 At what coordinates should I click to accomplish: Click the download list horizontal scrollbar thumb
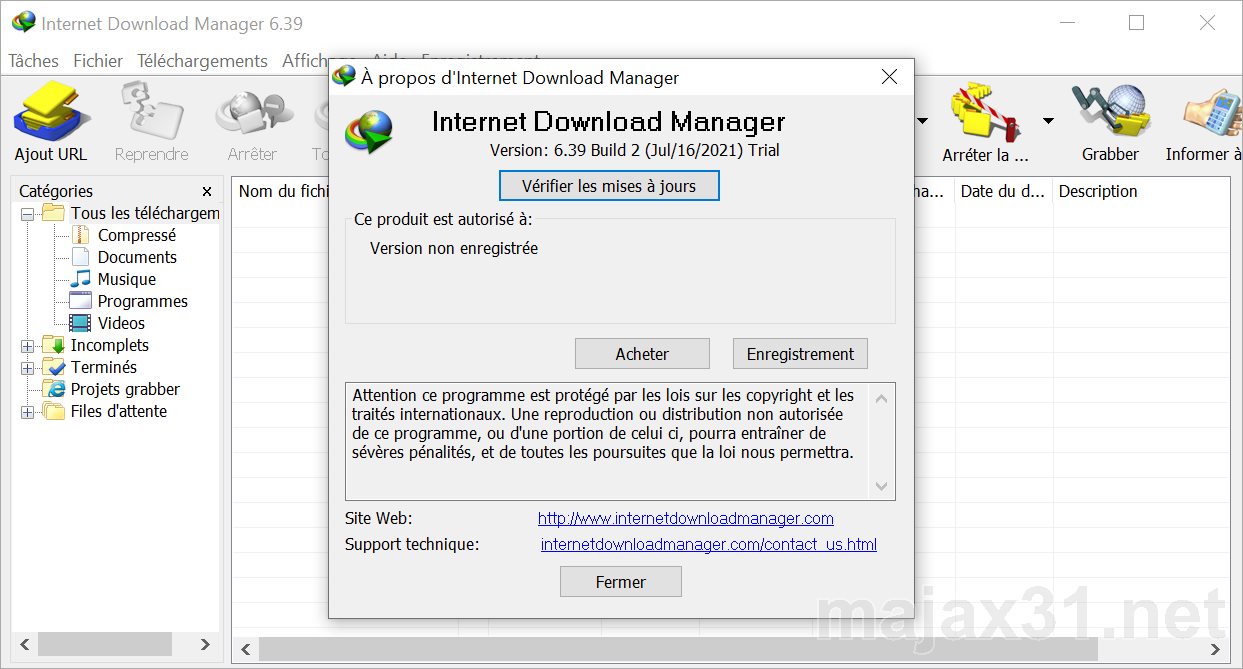click(x=680, y=650)
